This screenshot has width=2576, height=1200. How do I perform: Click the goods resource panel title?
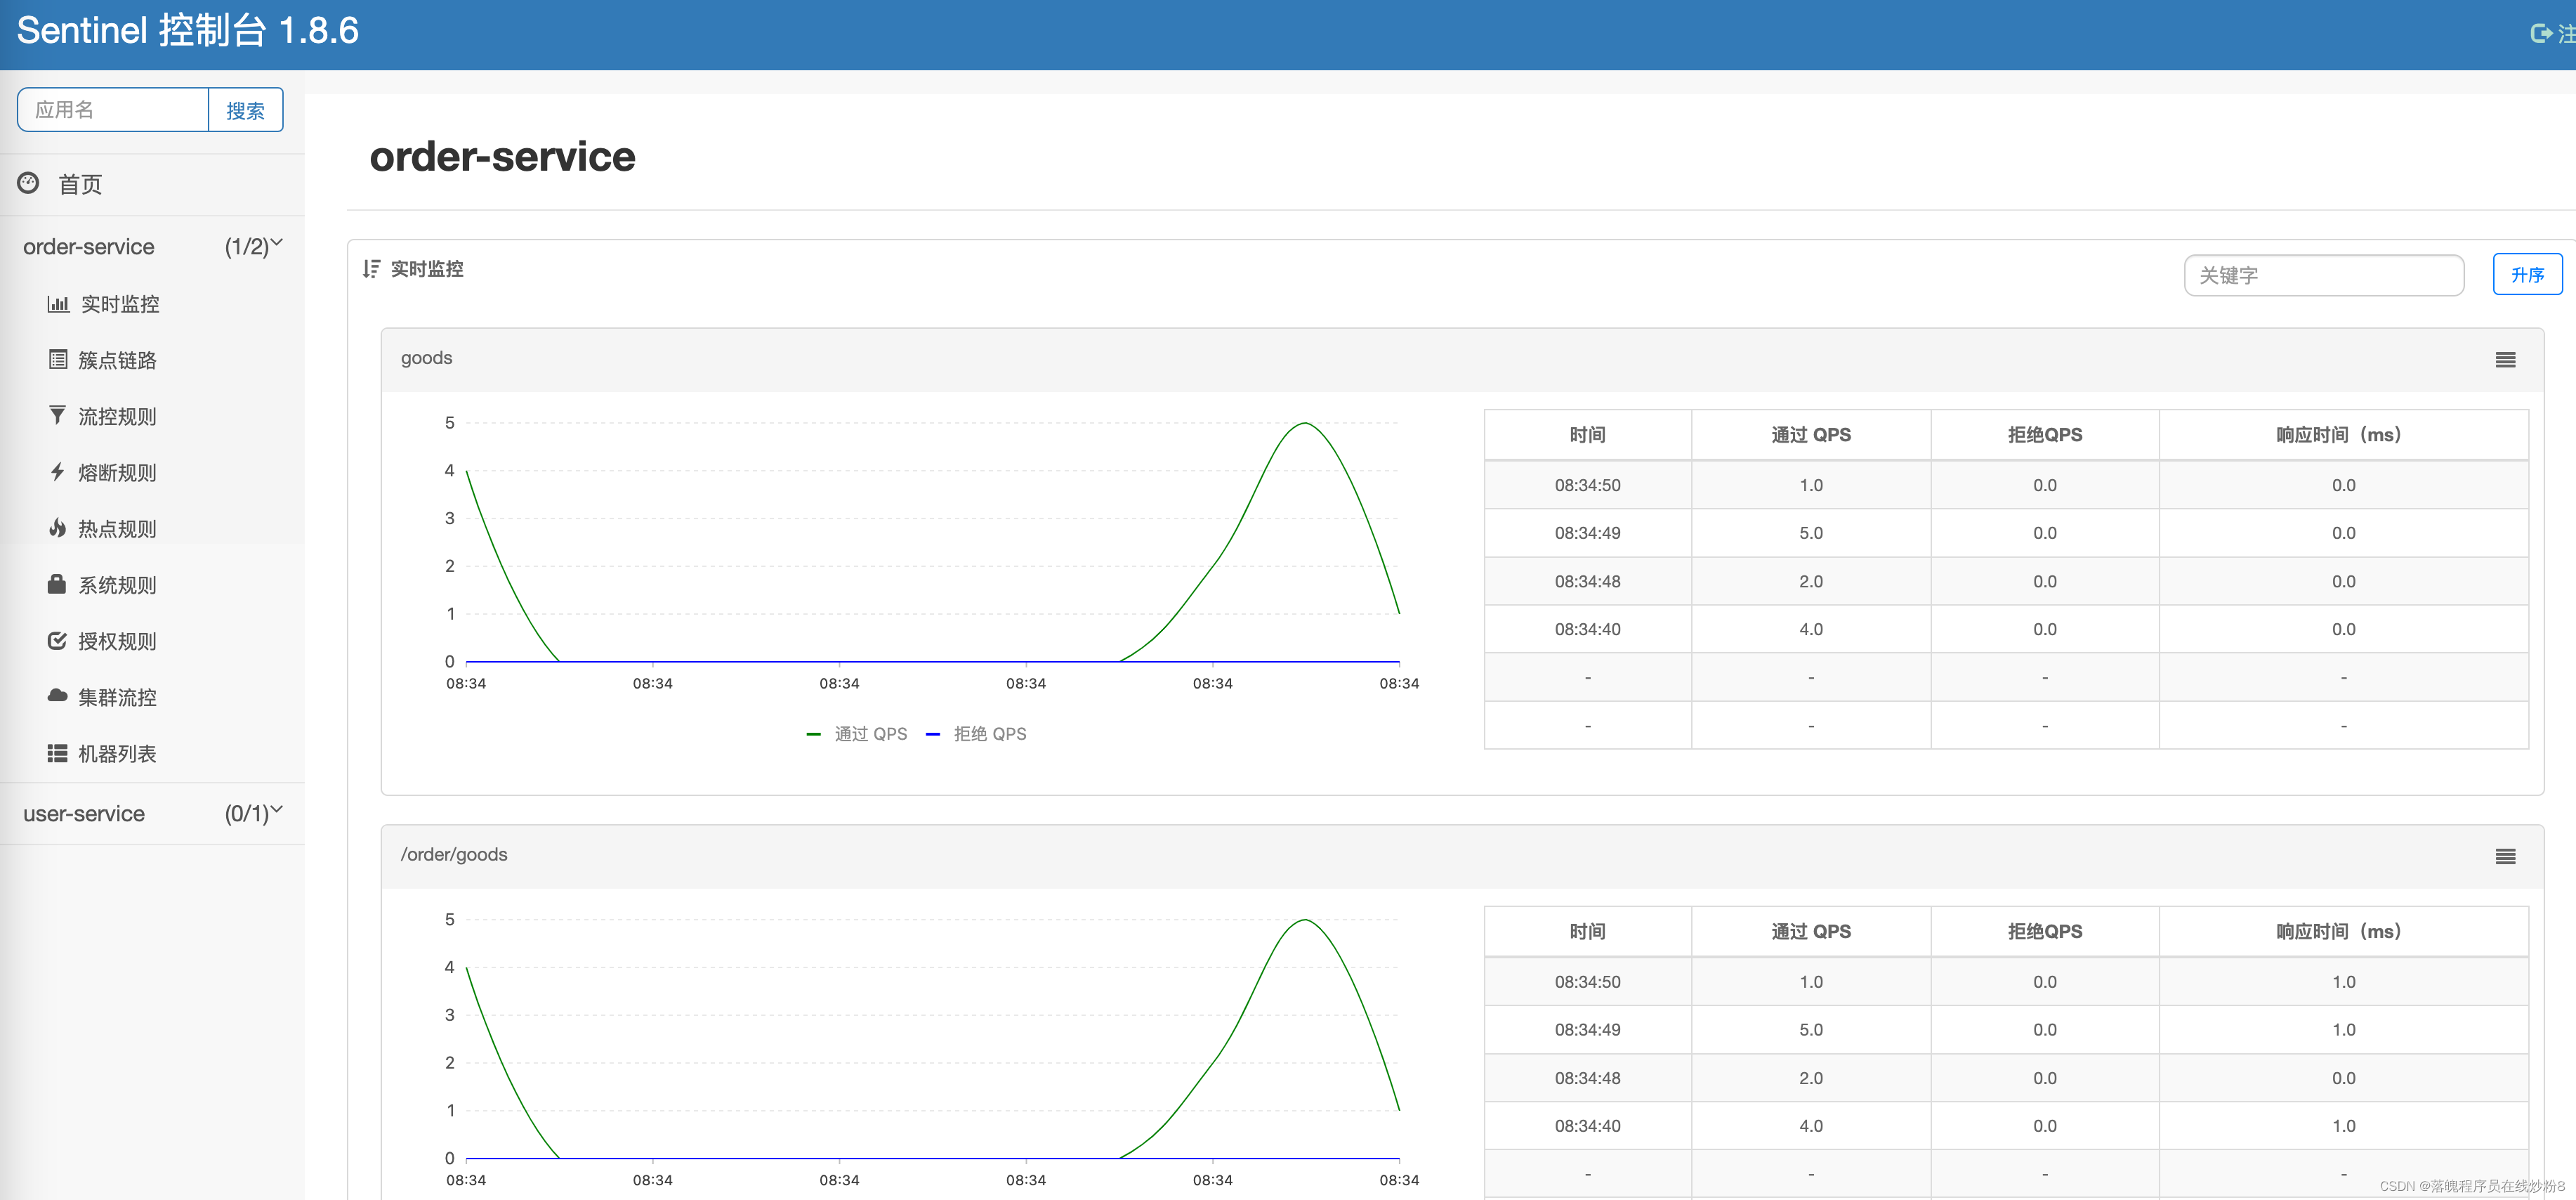[x=427, y=358]
